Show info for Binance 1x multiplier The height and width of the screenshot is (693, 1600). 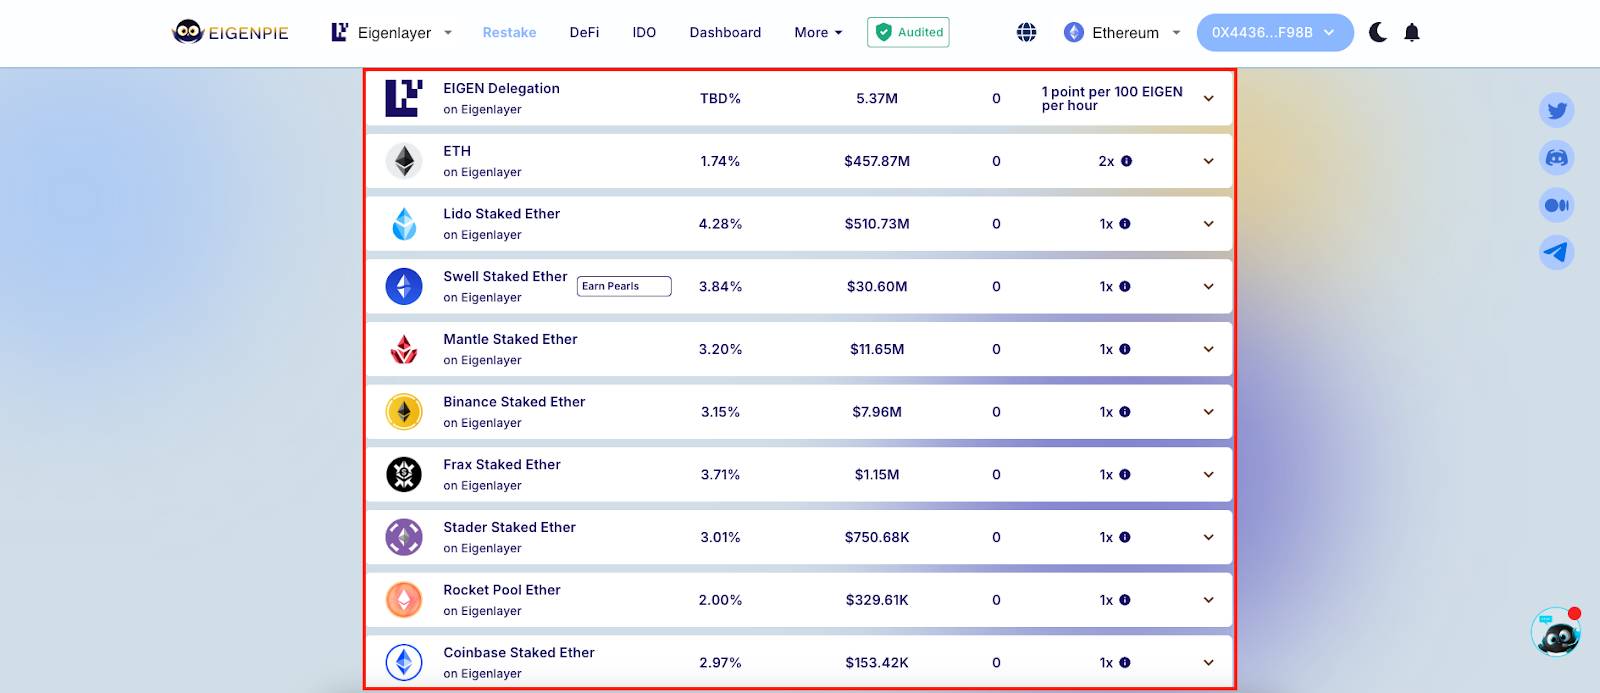pyautogui.click(x=1125, y=412)
